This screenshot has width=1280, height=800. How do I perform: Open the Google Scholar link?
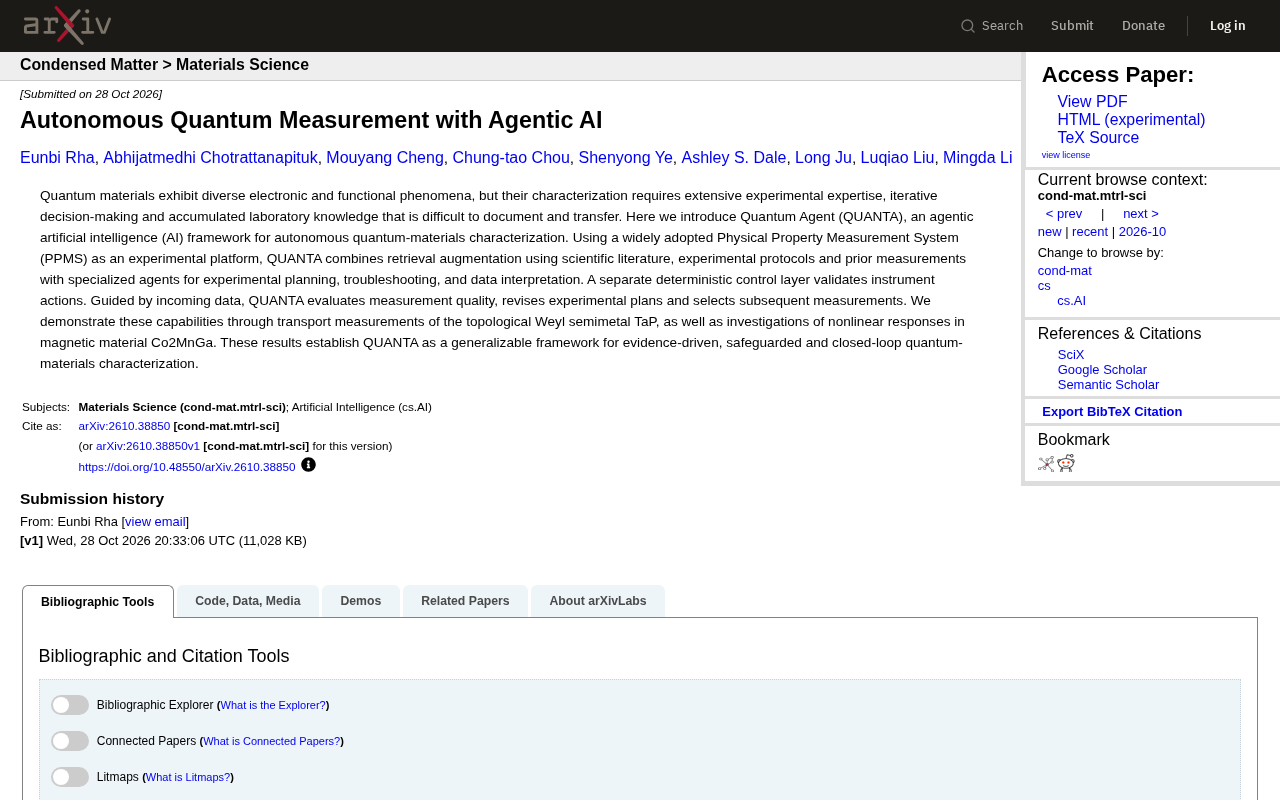coord(1102,370)
